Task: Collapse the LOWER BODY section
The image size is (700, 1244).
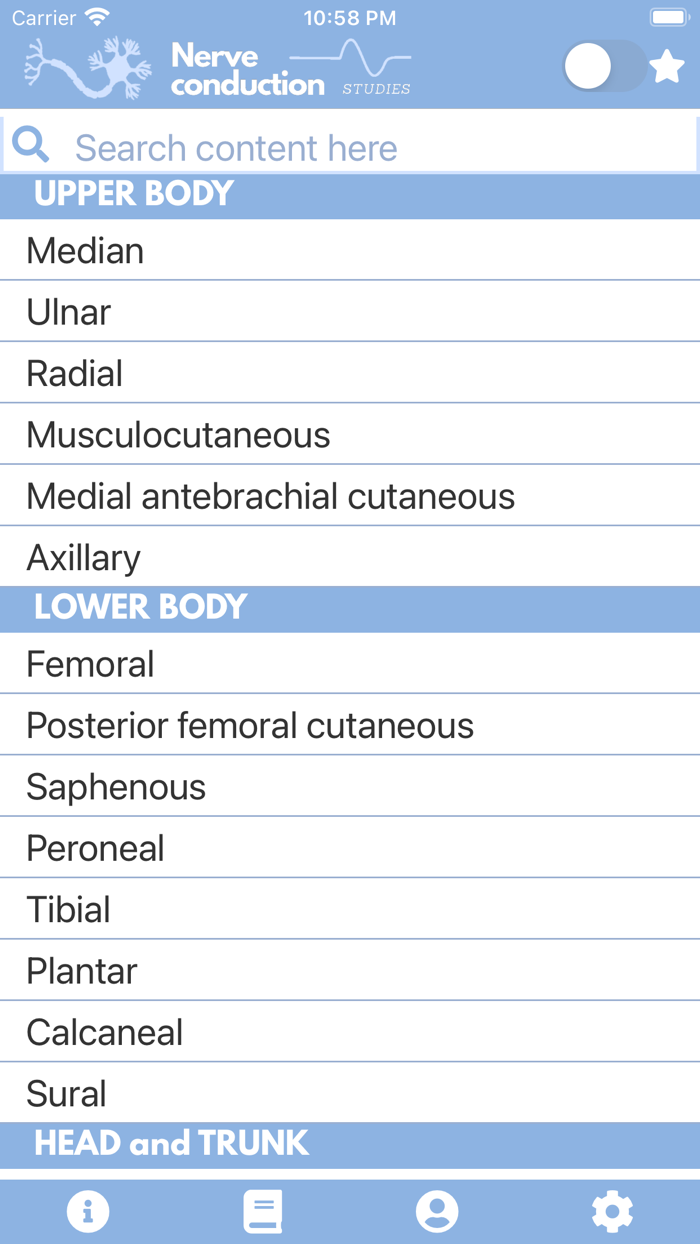Action: click(350, 608)
